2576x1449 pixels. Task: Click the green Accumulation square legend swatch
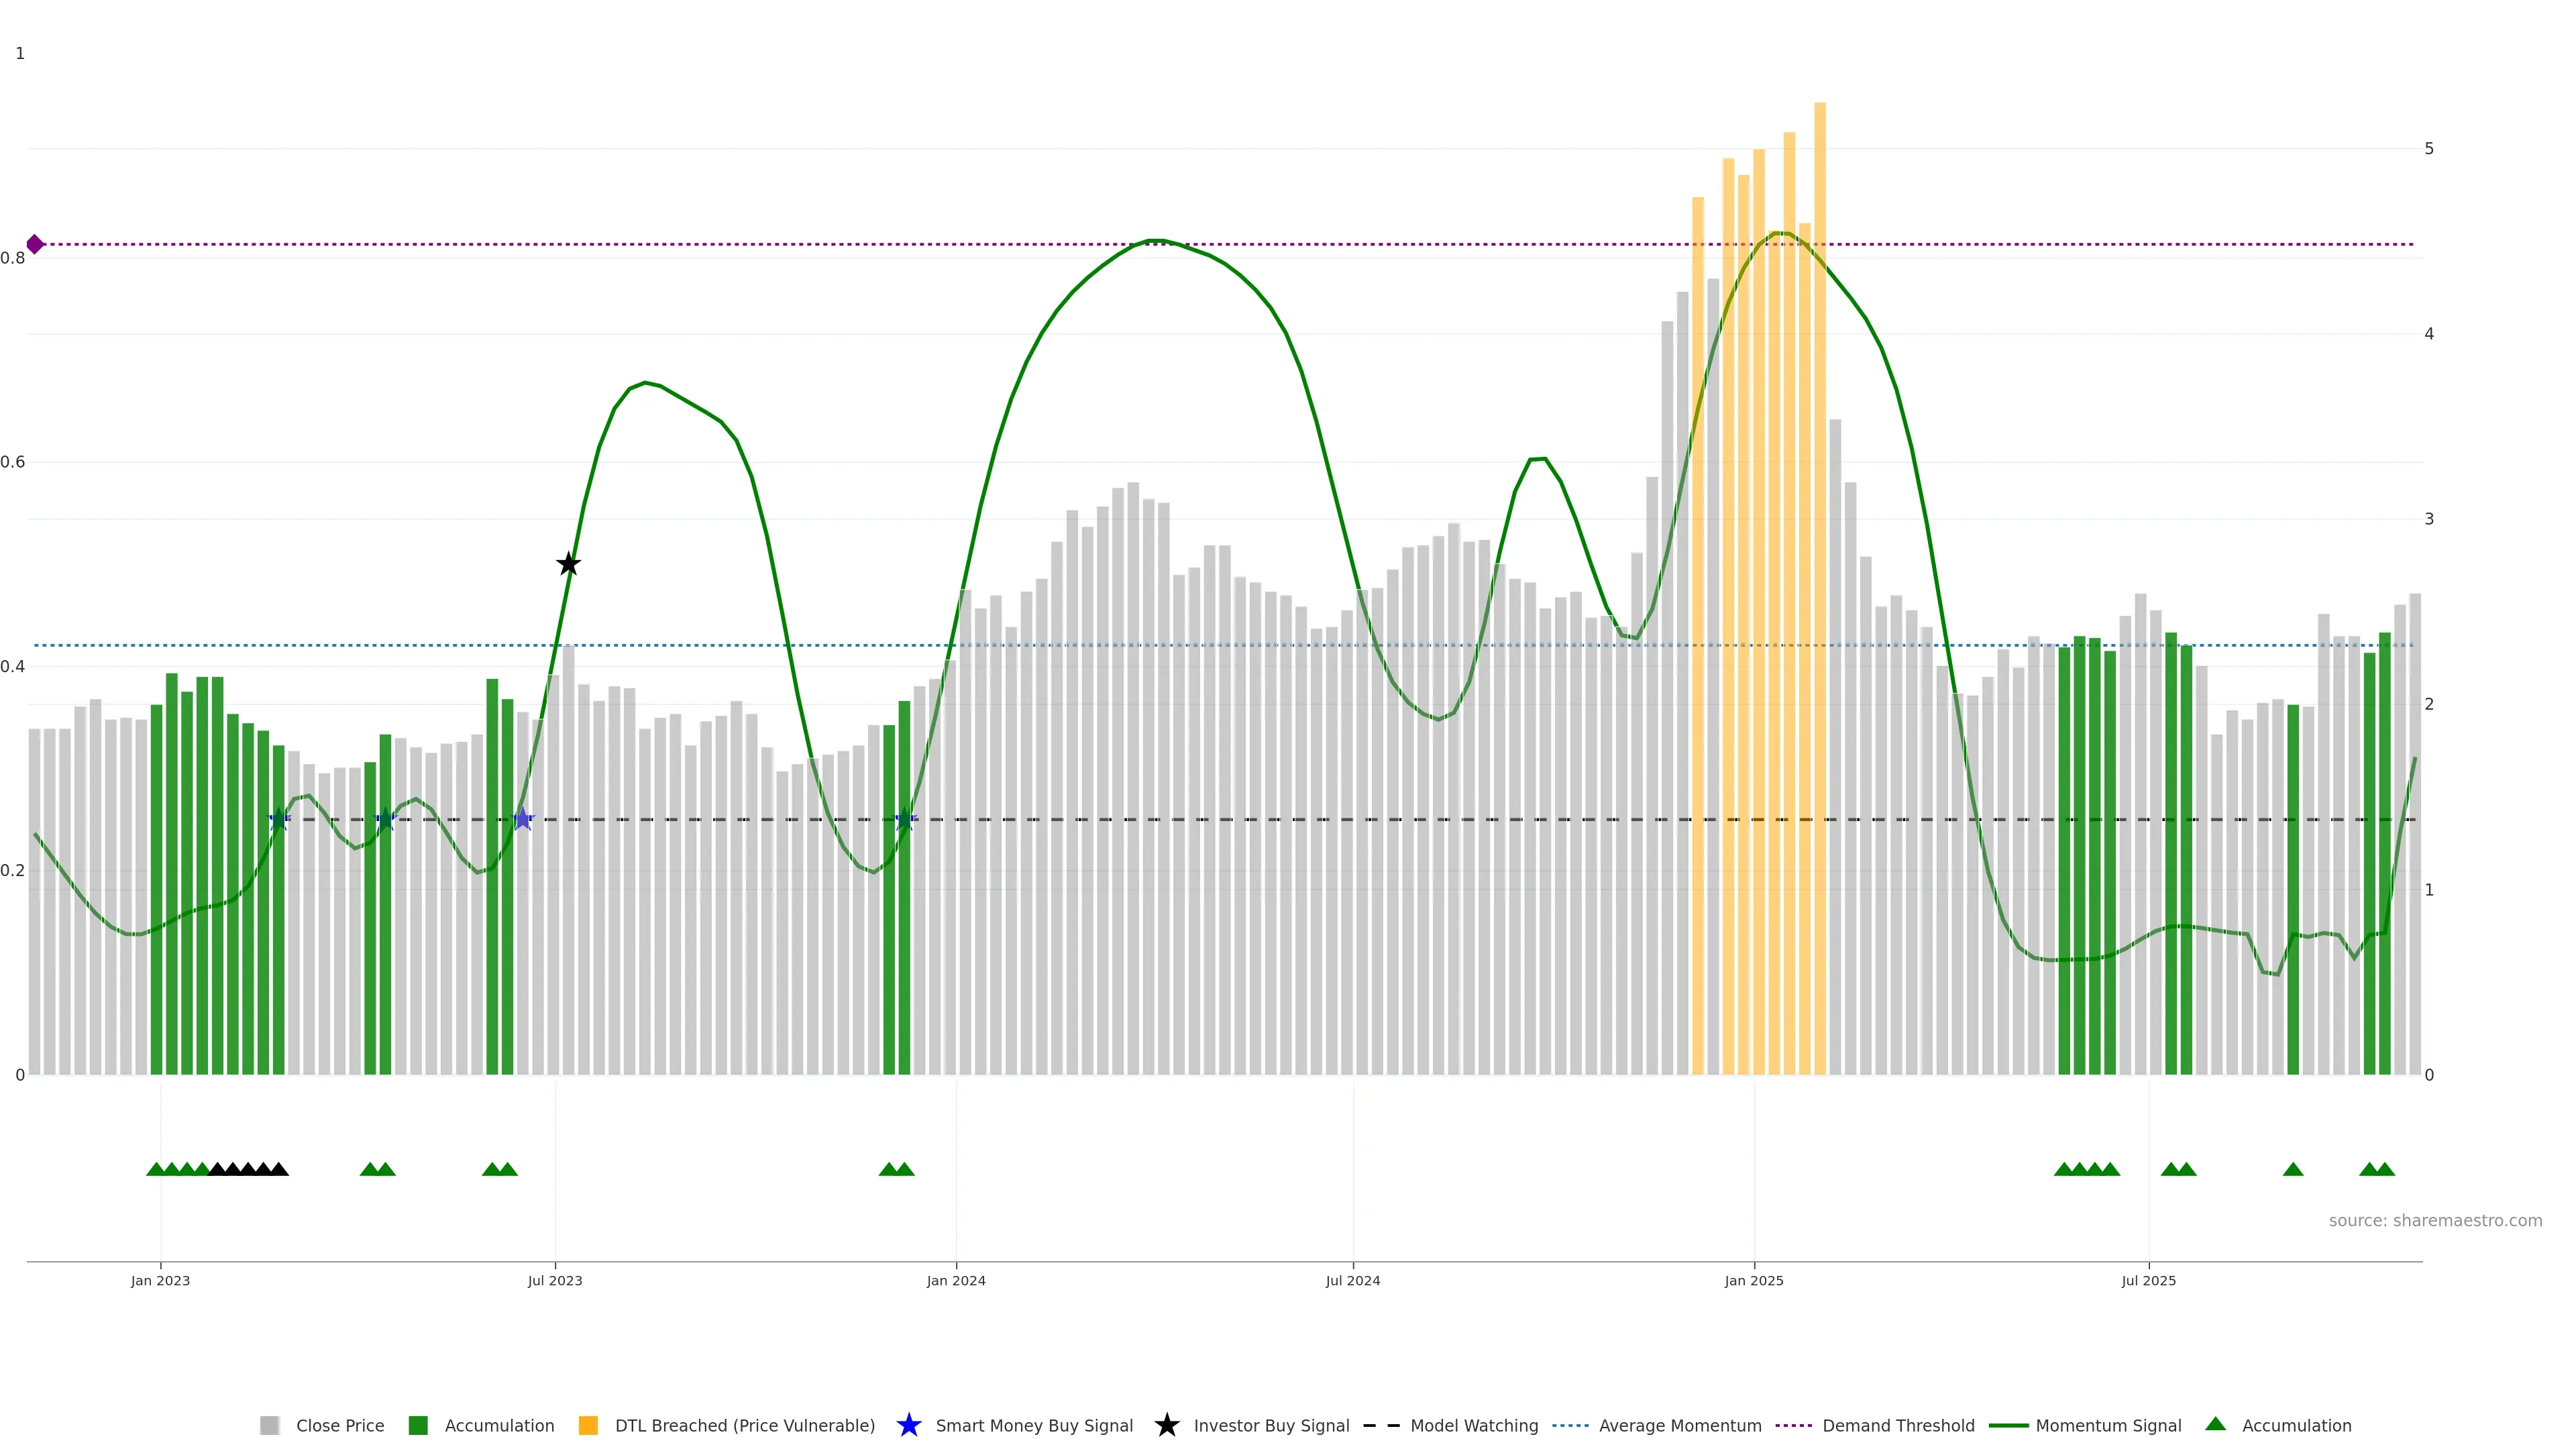(x=418, y=1426)
